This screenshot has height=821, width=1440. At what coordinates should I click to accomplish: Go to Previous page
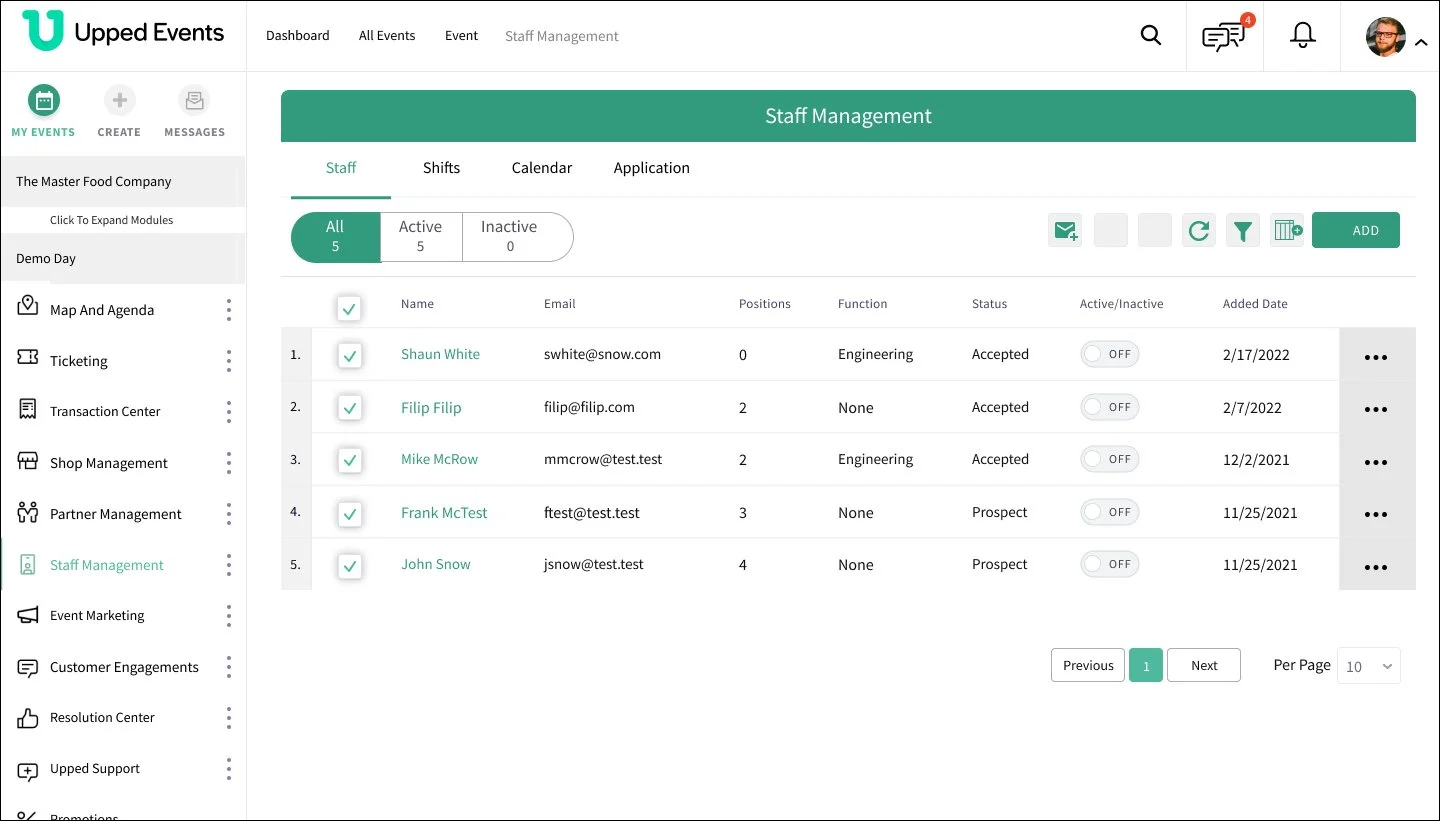click(x=1088, y=665)
